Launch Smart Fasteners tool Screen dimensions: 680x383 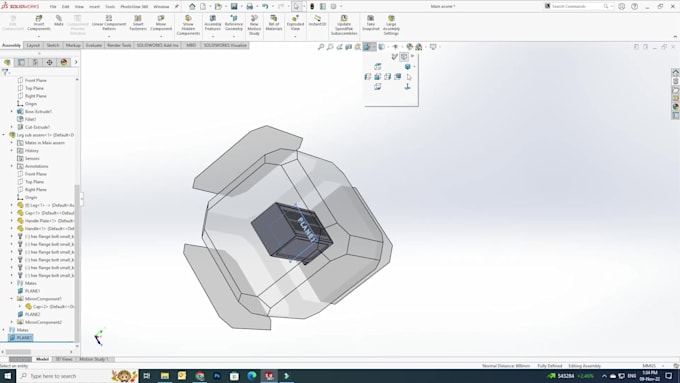138,23
